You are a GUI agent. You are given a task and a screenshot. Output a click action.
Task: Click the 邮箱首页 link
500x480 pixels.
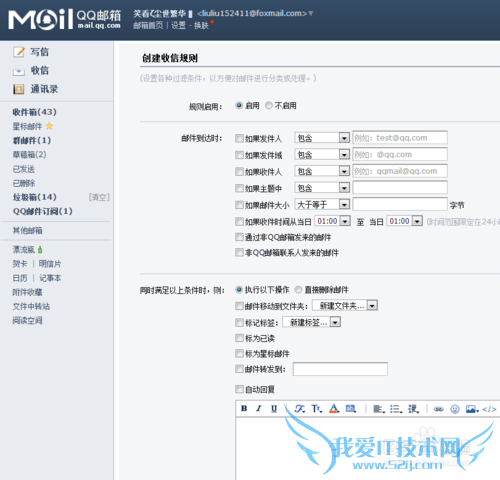[x=148, y=25]
